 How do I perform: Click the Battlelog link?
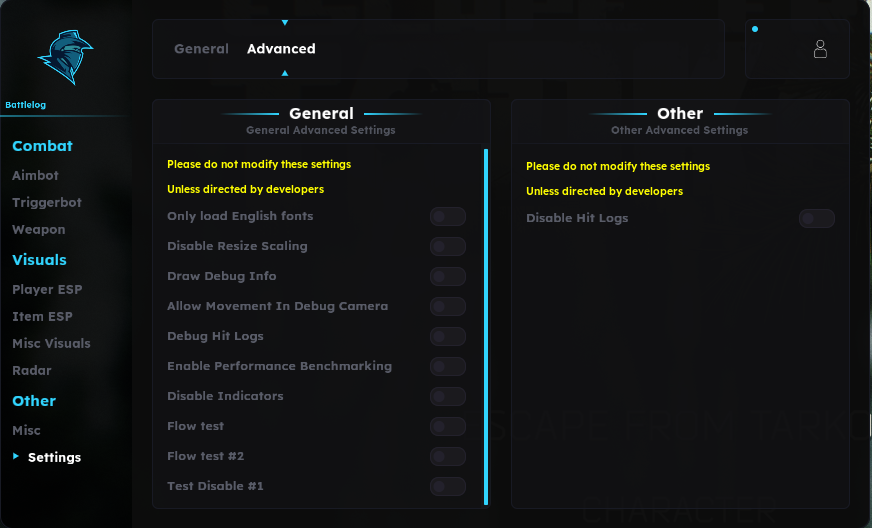[x=26, y=105]
